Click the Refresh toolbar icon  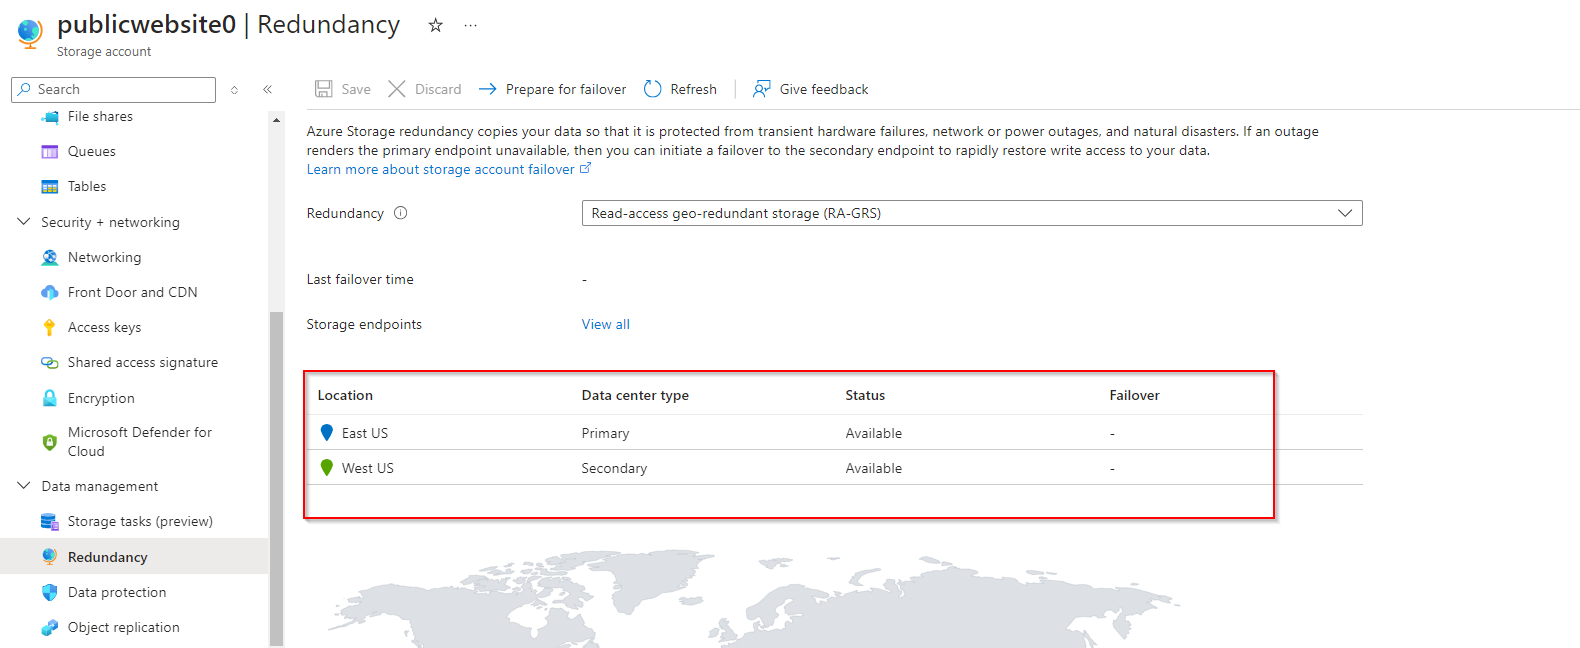pos(653,89)
